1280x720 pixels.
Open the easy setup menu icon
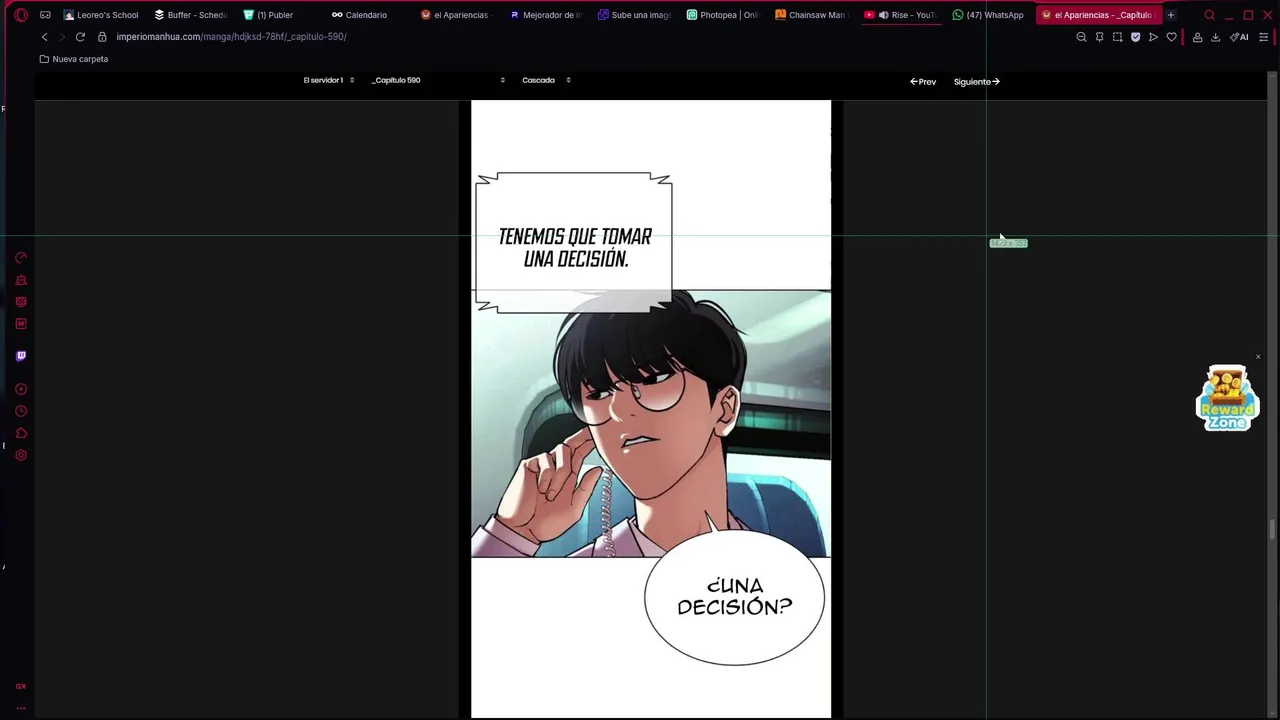1264,37
